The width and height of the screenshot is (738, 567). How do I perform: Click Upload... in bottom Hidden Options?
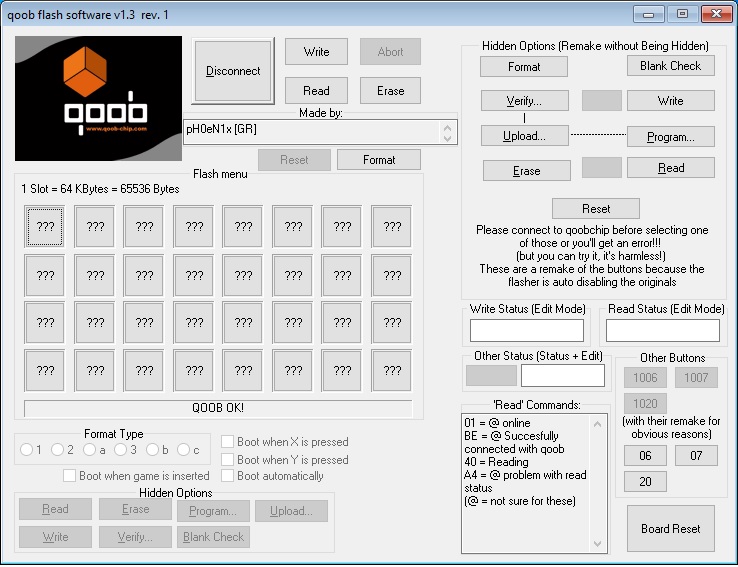[291, 511]
